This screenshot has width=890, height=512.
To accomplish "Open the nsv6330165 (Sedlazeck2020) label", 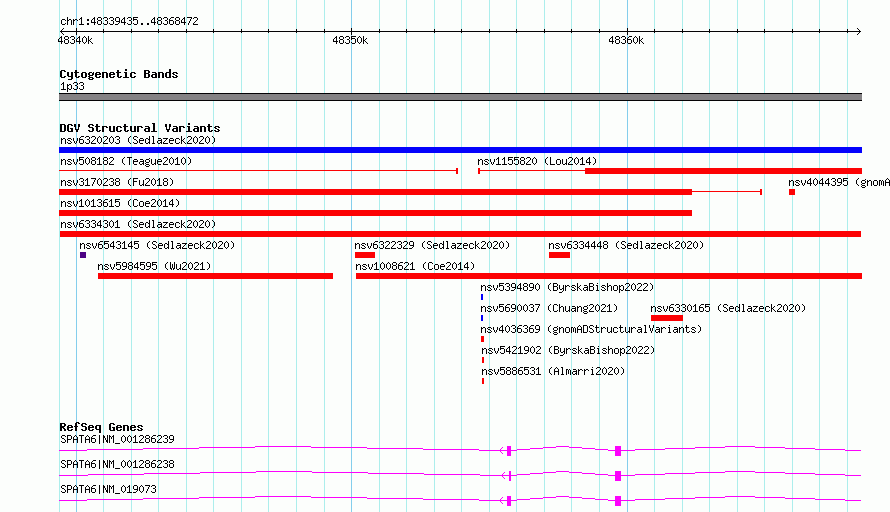I will tap(728, 308).
